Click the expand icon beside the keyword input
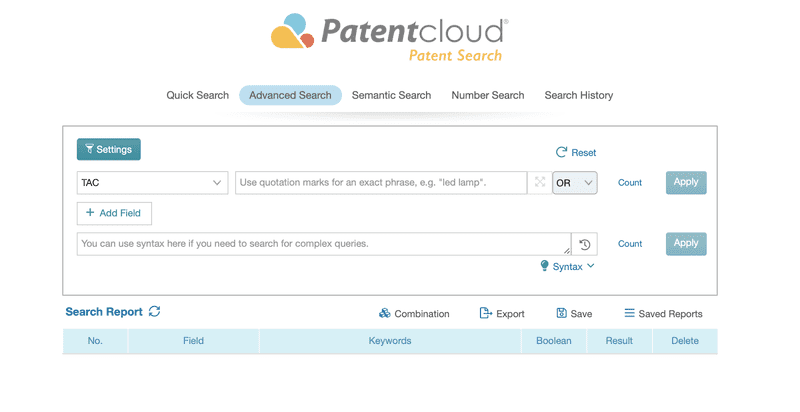The height and width of the screenshot is (412, 800). [x=540, y=182]
